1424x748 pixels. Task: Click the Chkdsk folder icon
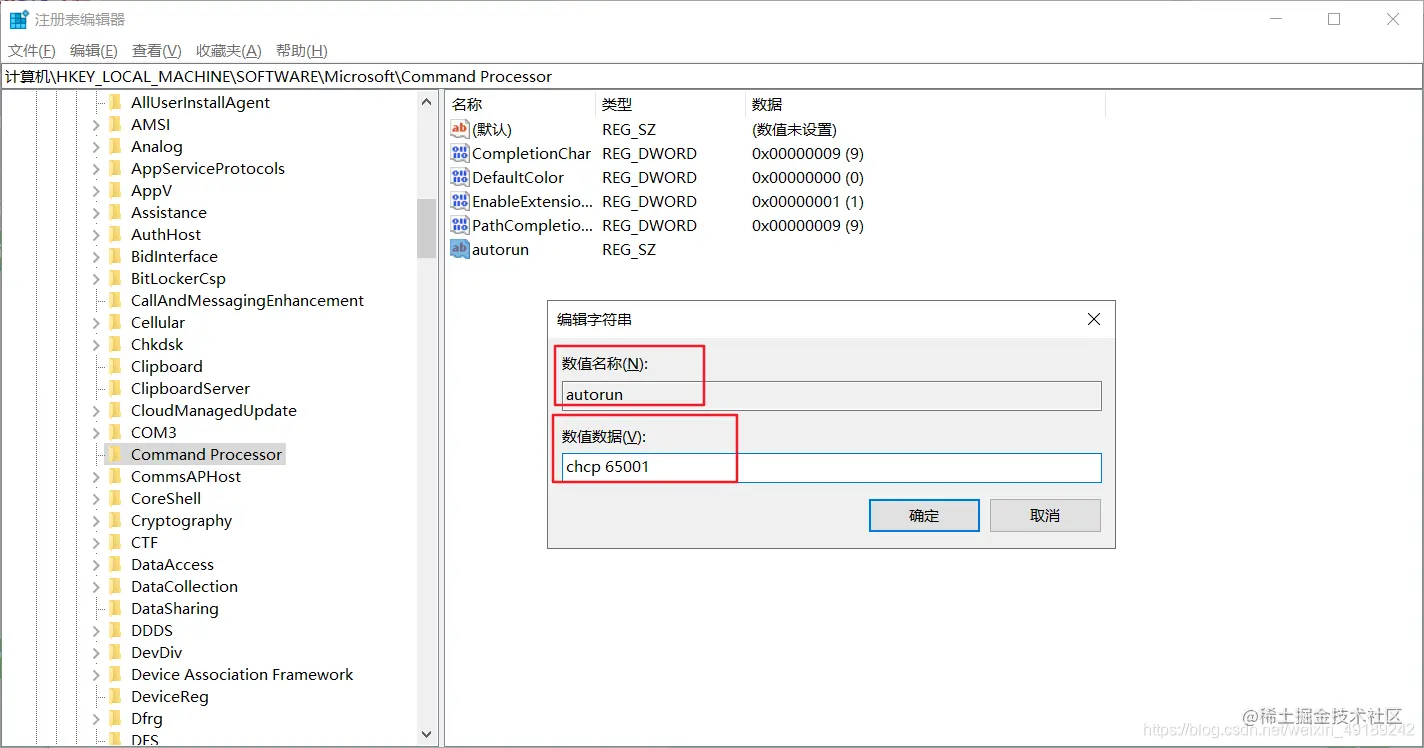(116, 344)
